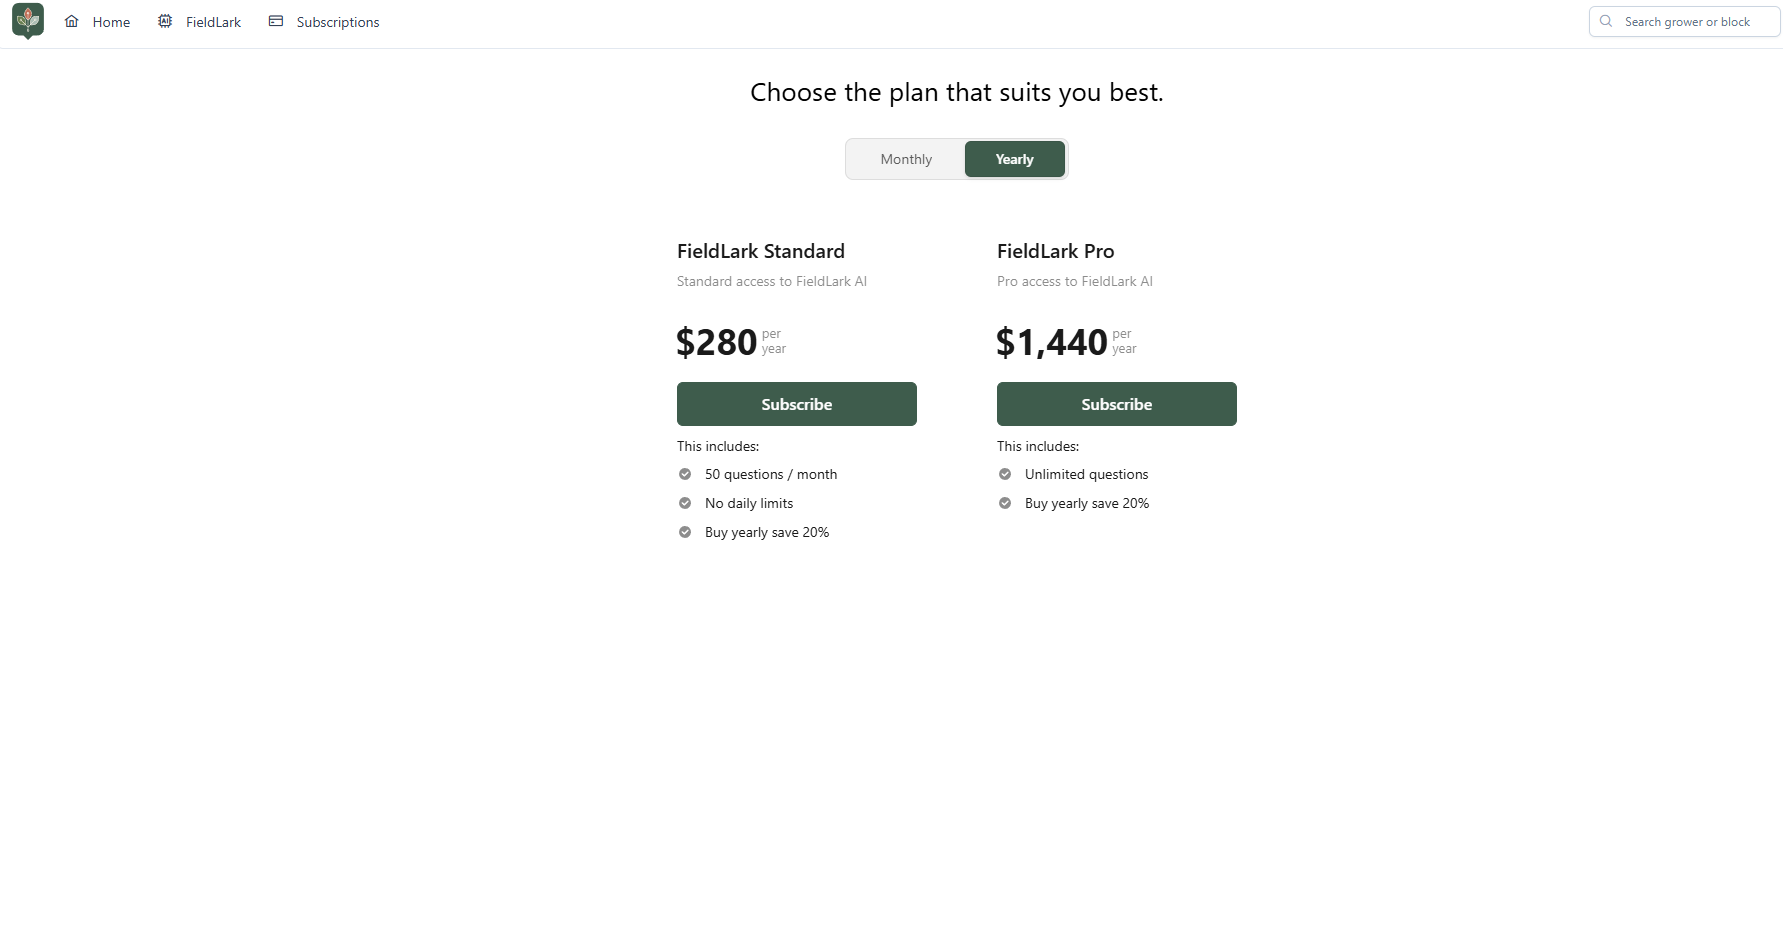Click the Standard plan's yearly savings checkmark
The image size is (1783, 930).
coord(685,532)
